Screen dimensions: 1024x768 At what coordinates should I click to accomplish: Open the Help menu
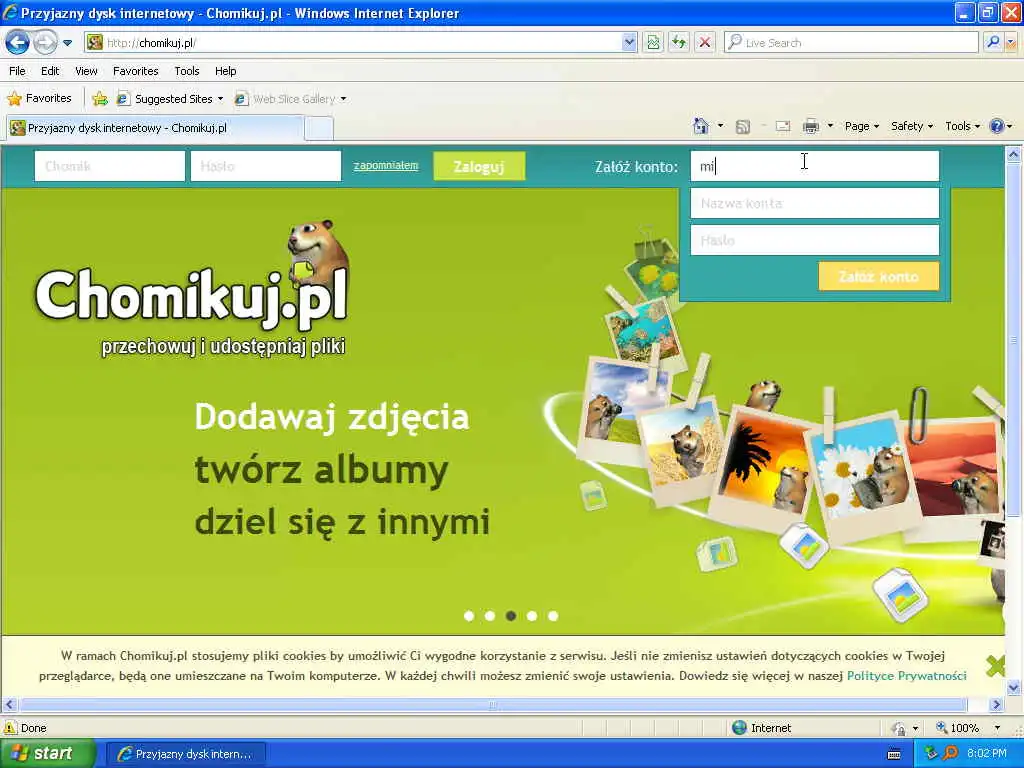coord(225,71)
